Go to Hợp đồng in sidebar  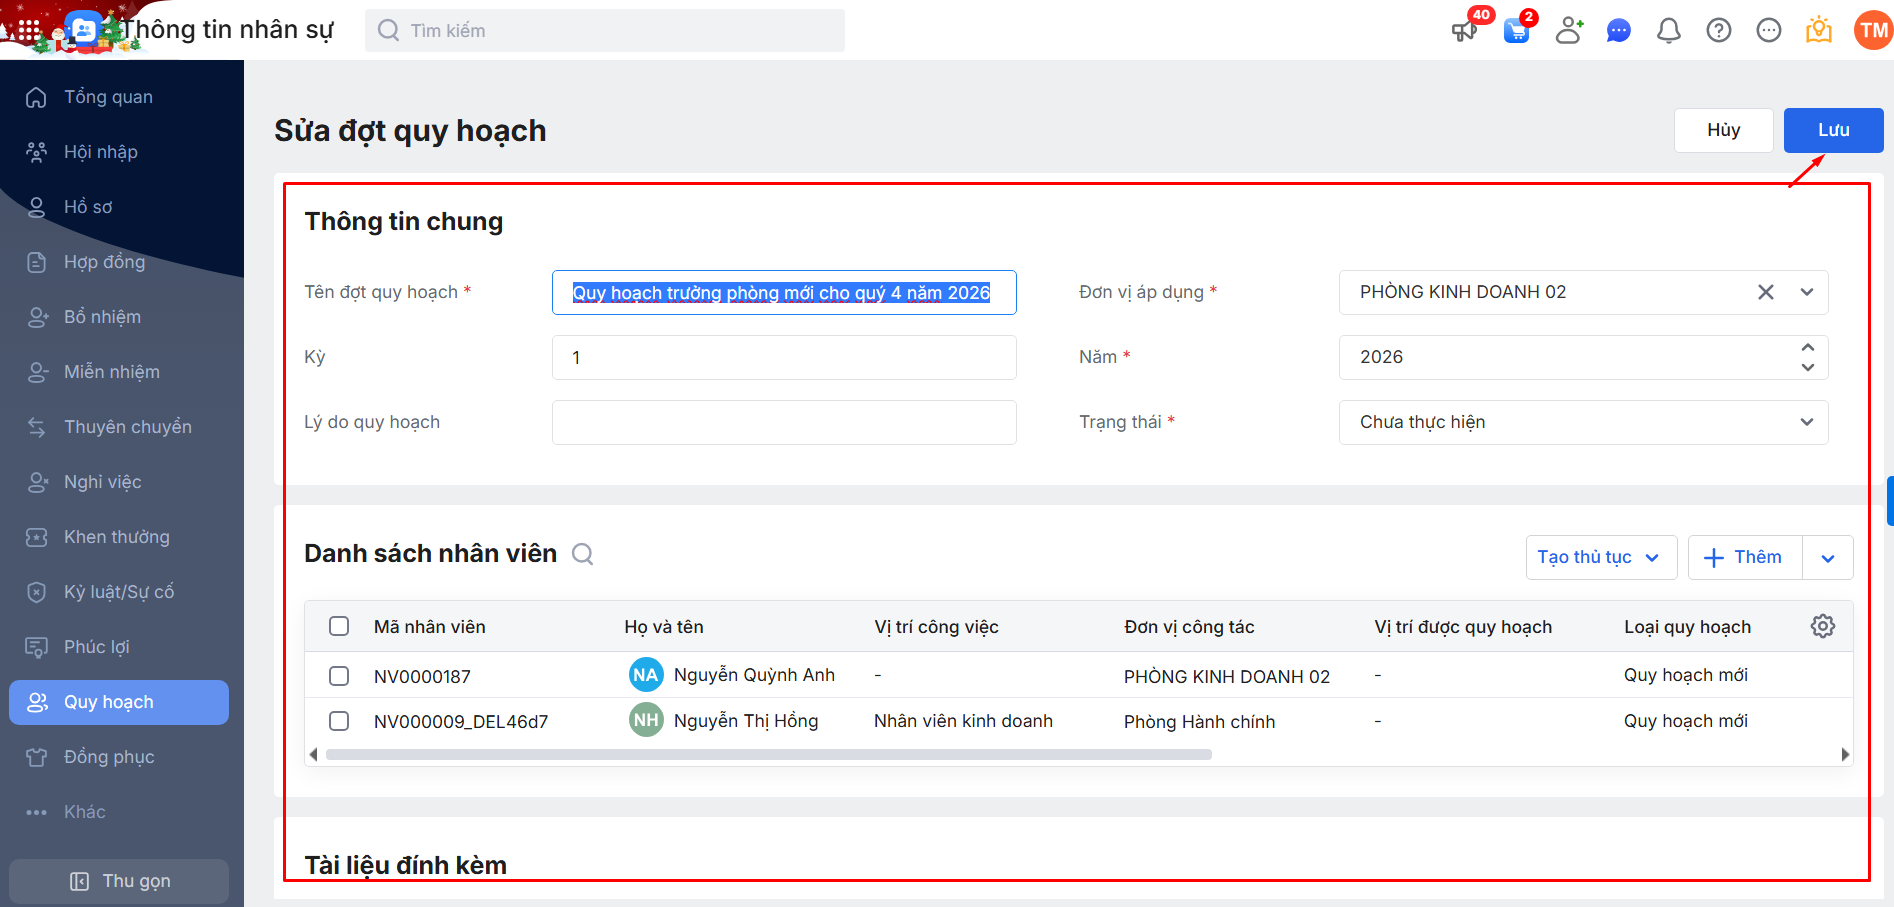[104, 262]
